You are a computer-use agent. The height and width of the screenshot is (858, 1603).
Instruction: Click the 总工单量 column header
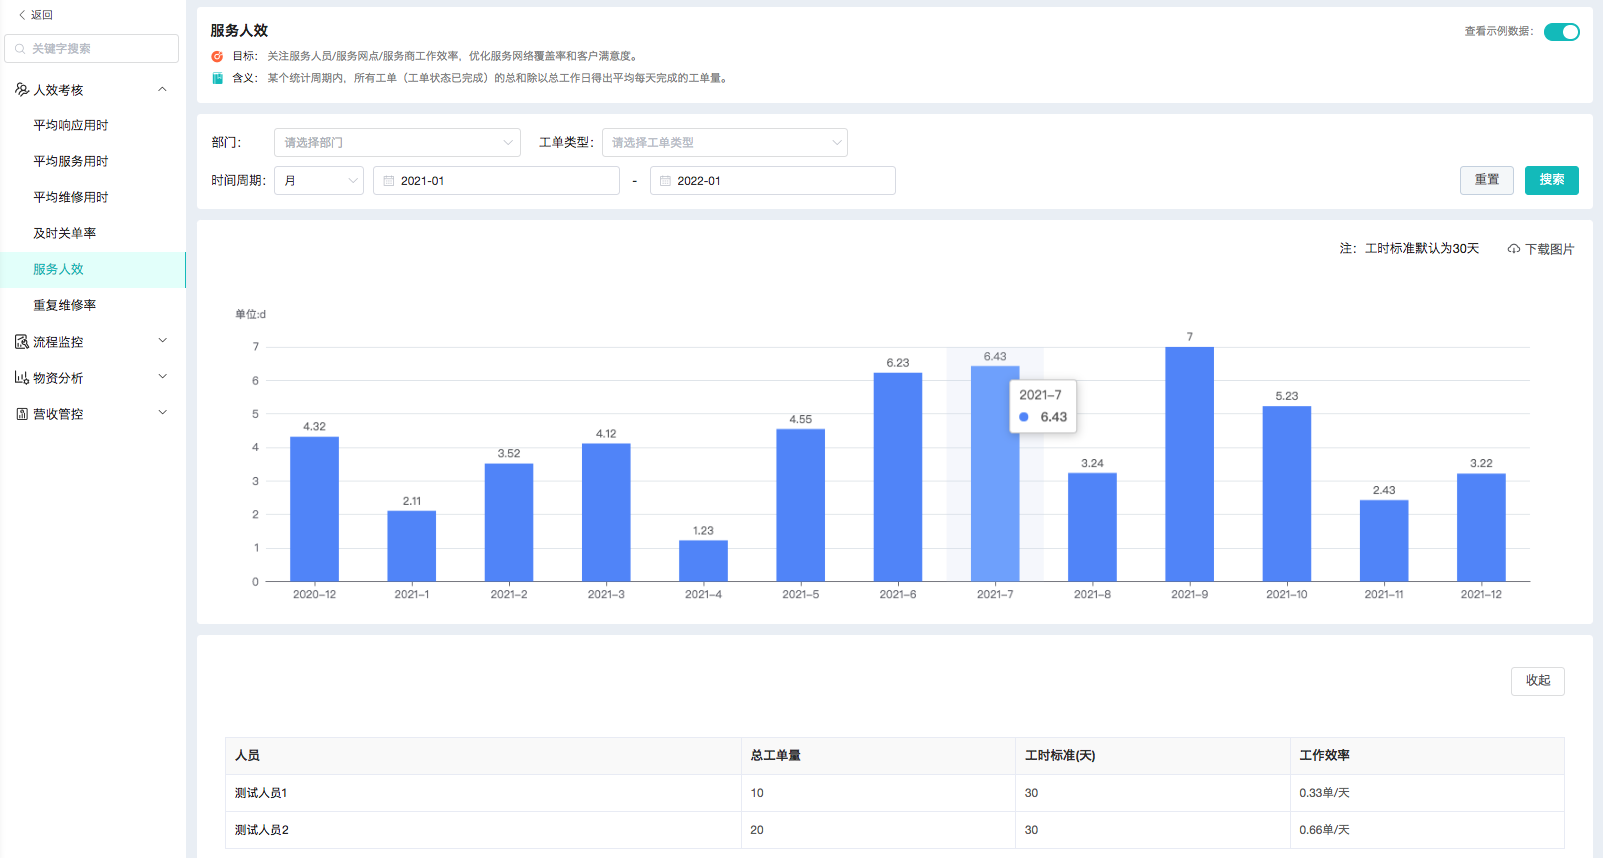[x=878, y=756]
